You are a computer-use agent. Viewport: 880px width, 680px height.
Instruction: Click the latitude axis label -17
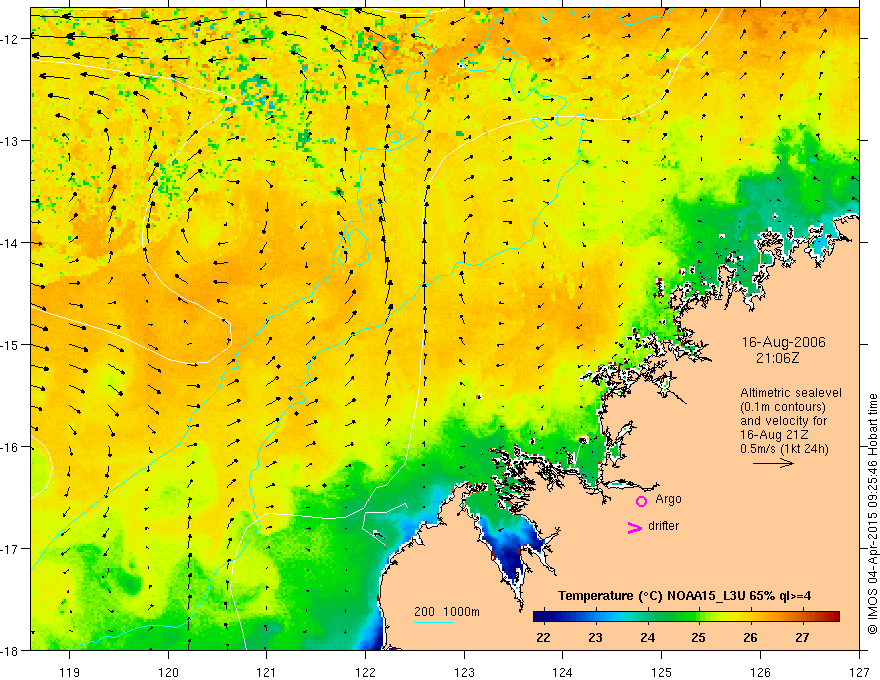[x=10, y=548]
